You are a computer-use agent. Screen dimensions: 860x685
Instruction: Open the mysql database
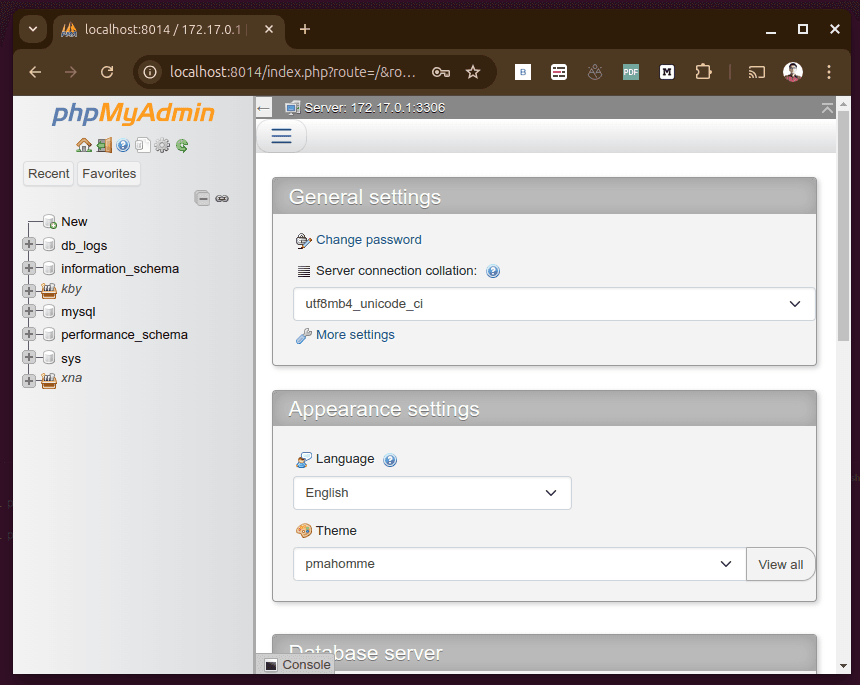pyautogui.click(x=78, y=312)
